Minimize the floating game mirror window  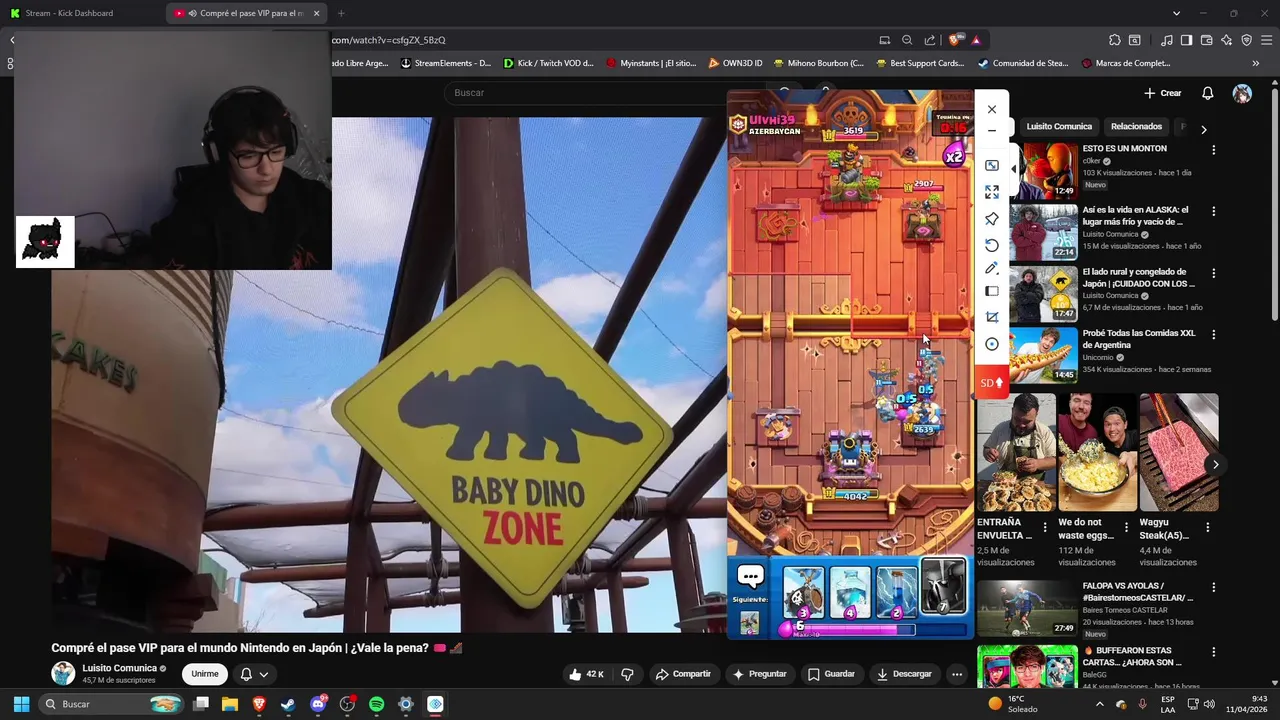point(992,131)
